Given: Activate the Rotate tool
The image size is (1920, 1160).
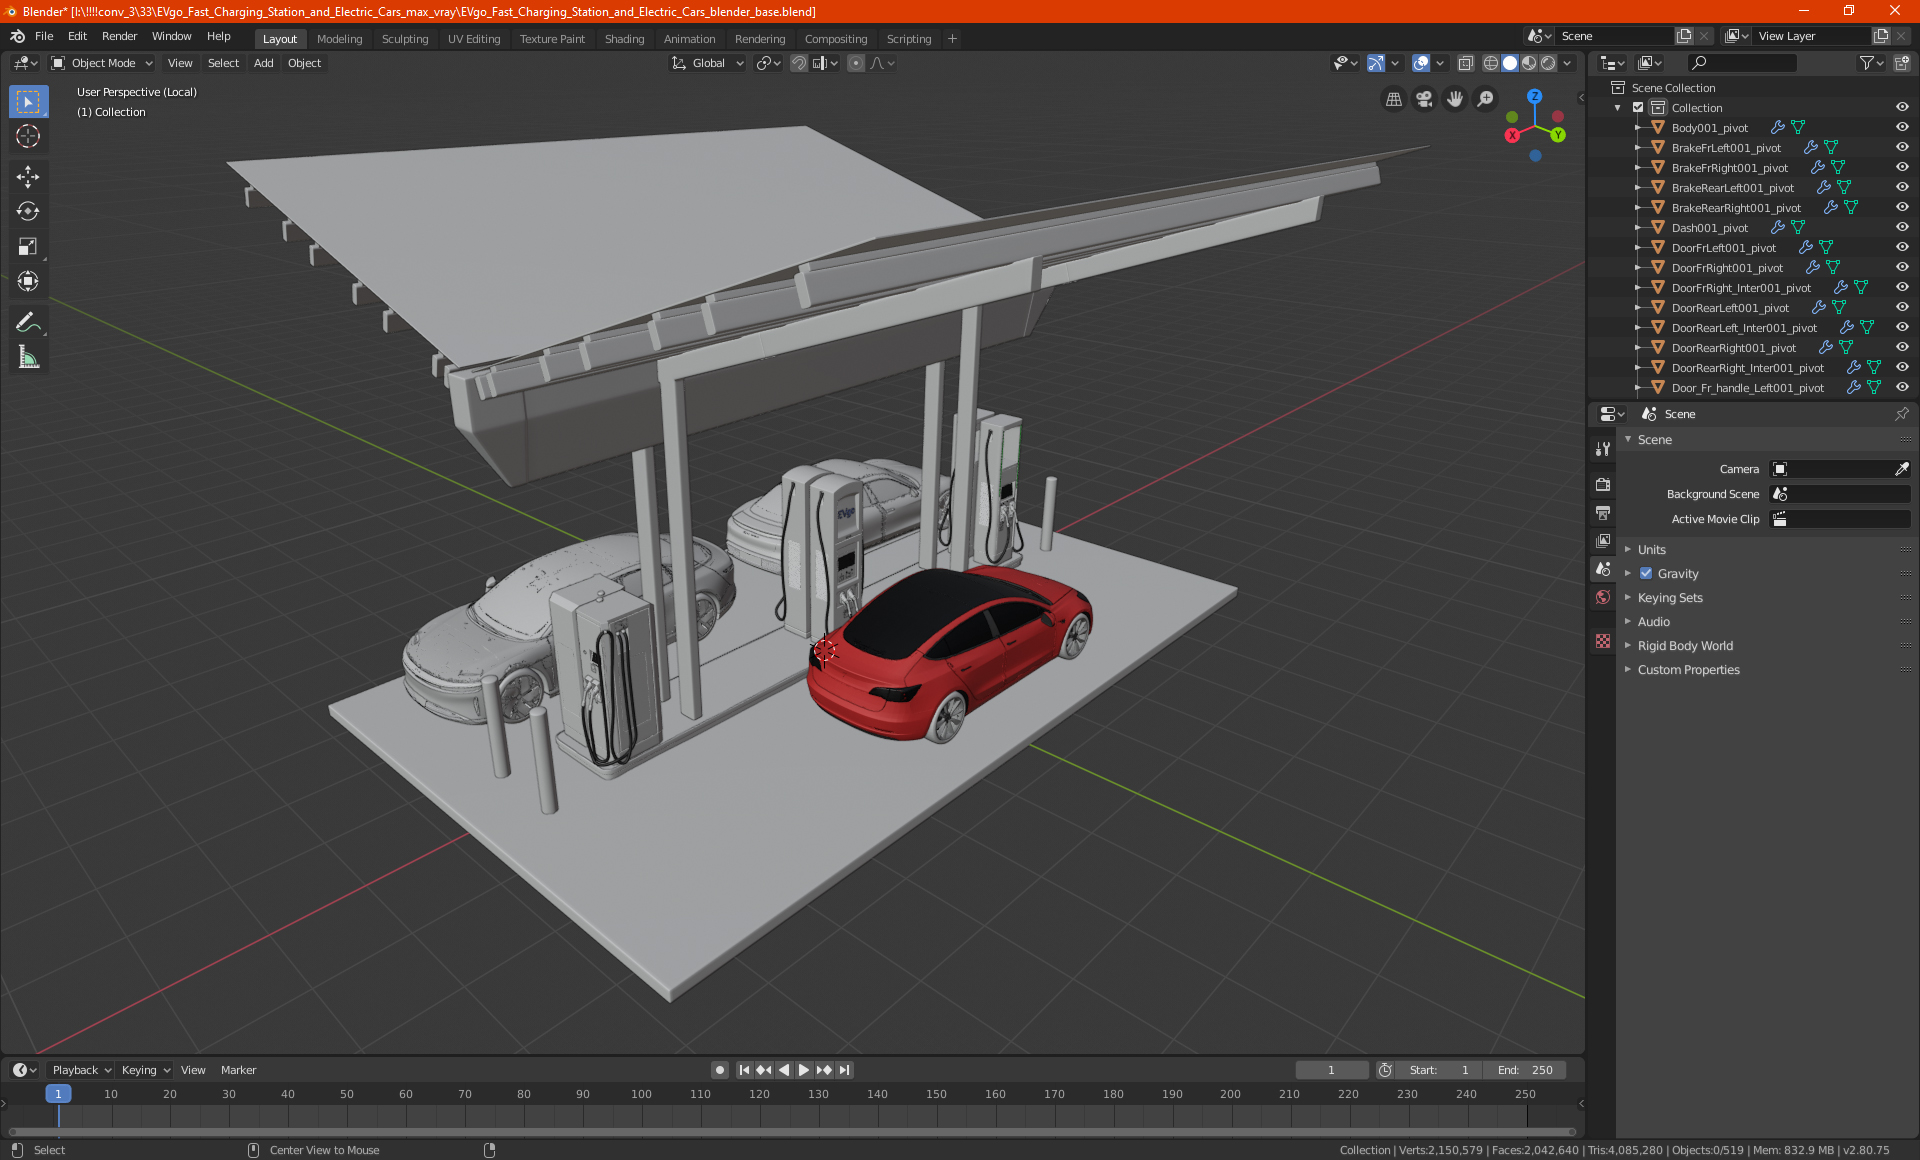Looking at the screenshot, I should coord(28,211).
